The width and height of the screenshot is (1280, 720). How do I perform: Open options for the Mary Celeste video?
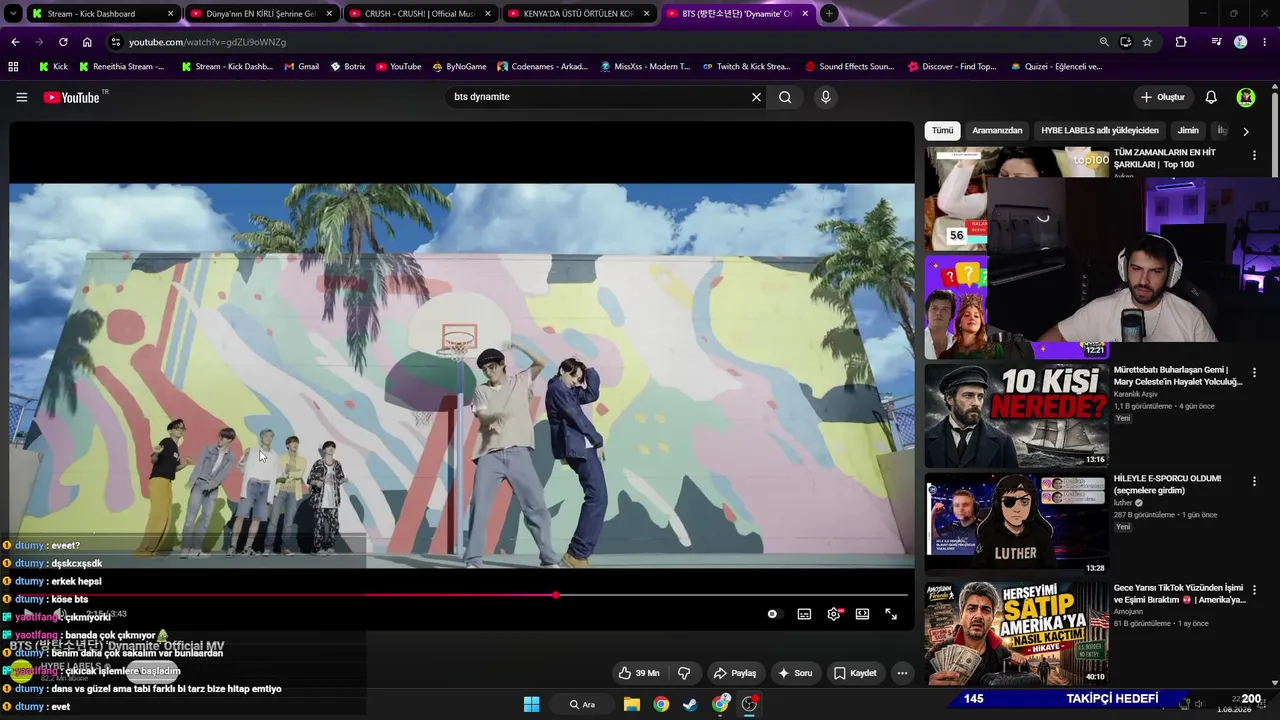click(1254, 373)
